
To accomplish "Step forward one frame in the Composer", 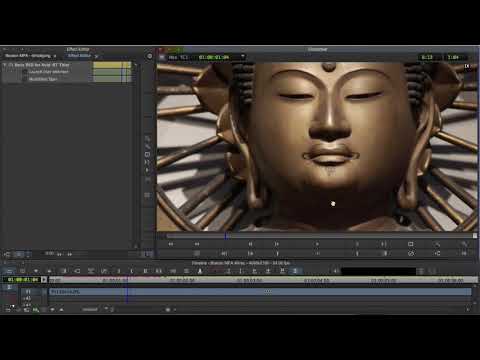I will (277, 244).
